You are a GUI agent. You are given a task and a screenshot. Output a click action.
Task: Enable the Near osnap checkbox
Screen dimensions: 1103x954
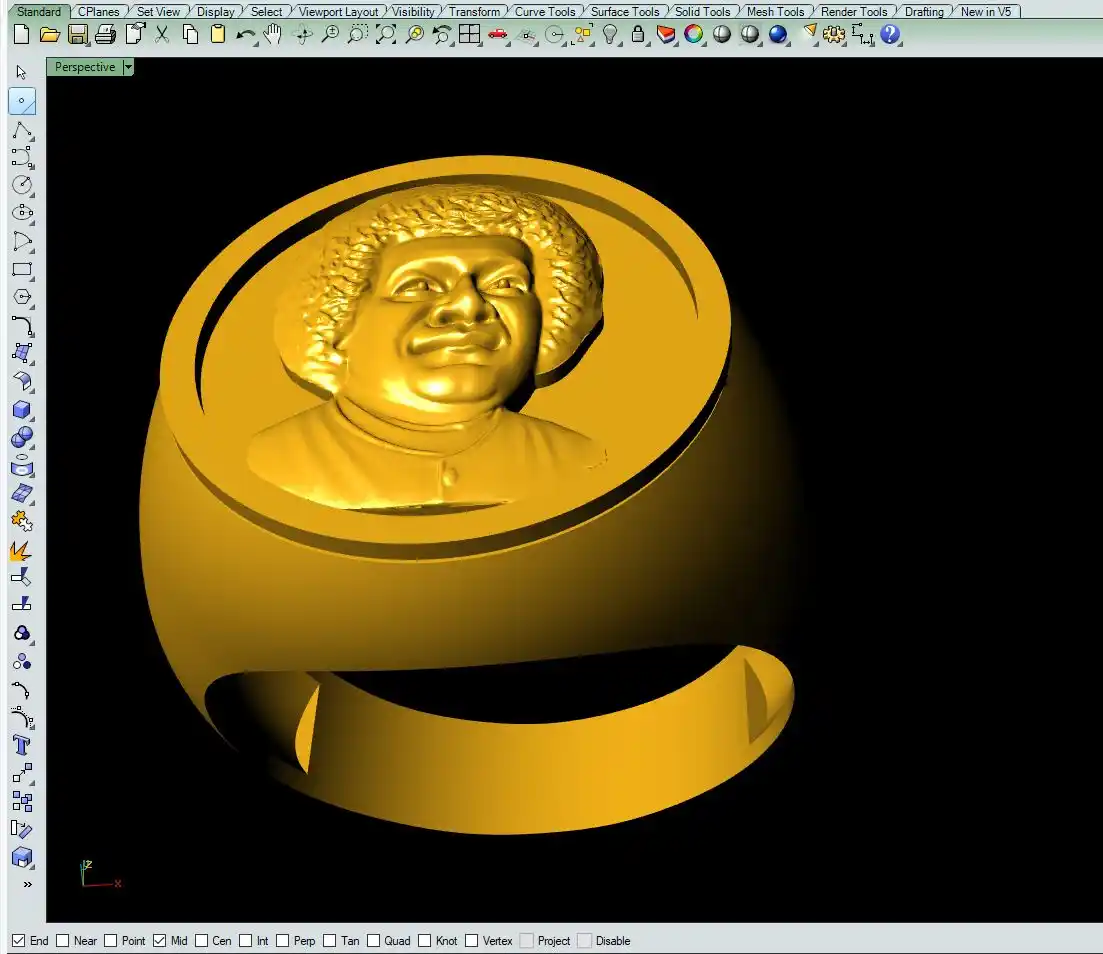coord(63,941)
